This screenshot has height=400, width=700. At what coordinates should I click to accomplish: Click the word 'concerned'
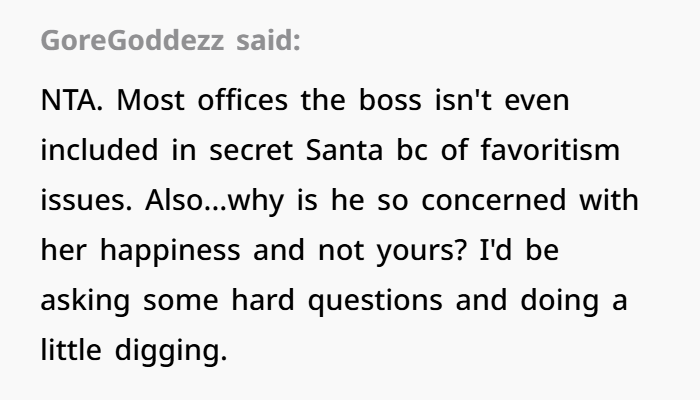tap(494, 200)
